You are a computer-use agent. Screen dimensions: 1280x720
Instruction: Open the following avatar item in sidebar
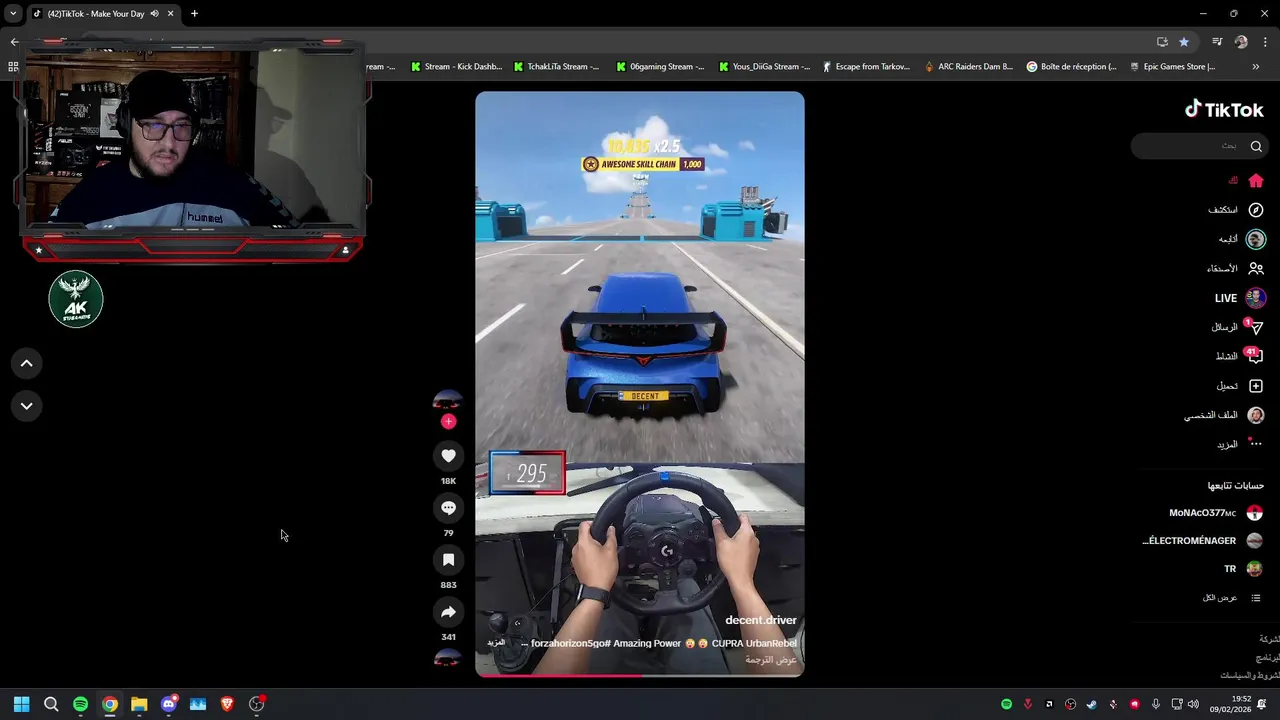tap(1256, 239)
